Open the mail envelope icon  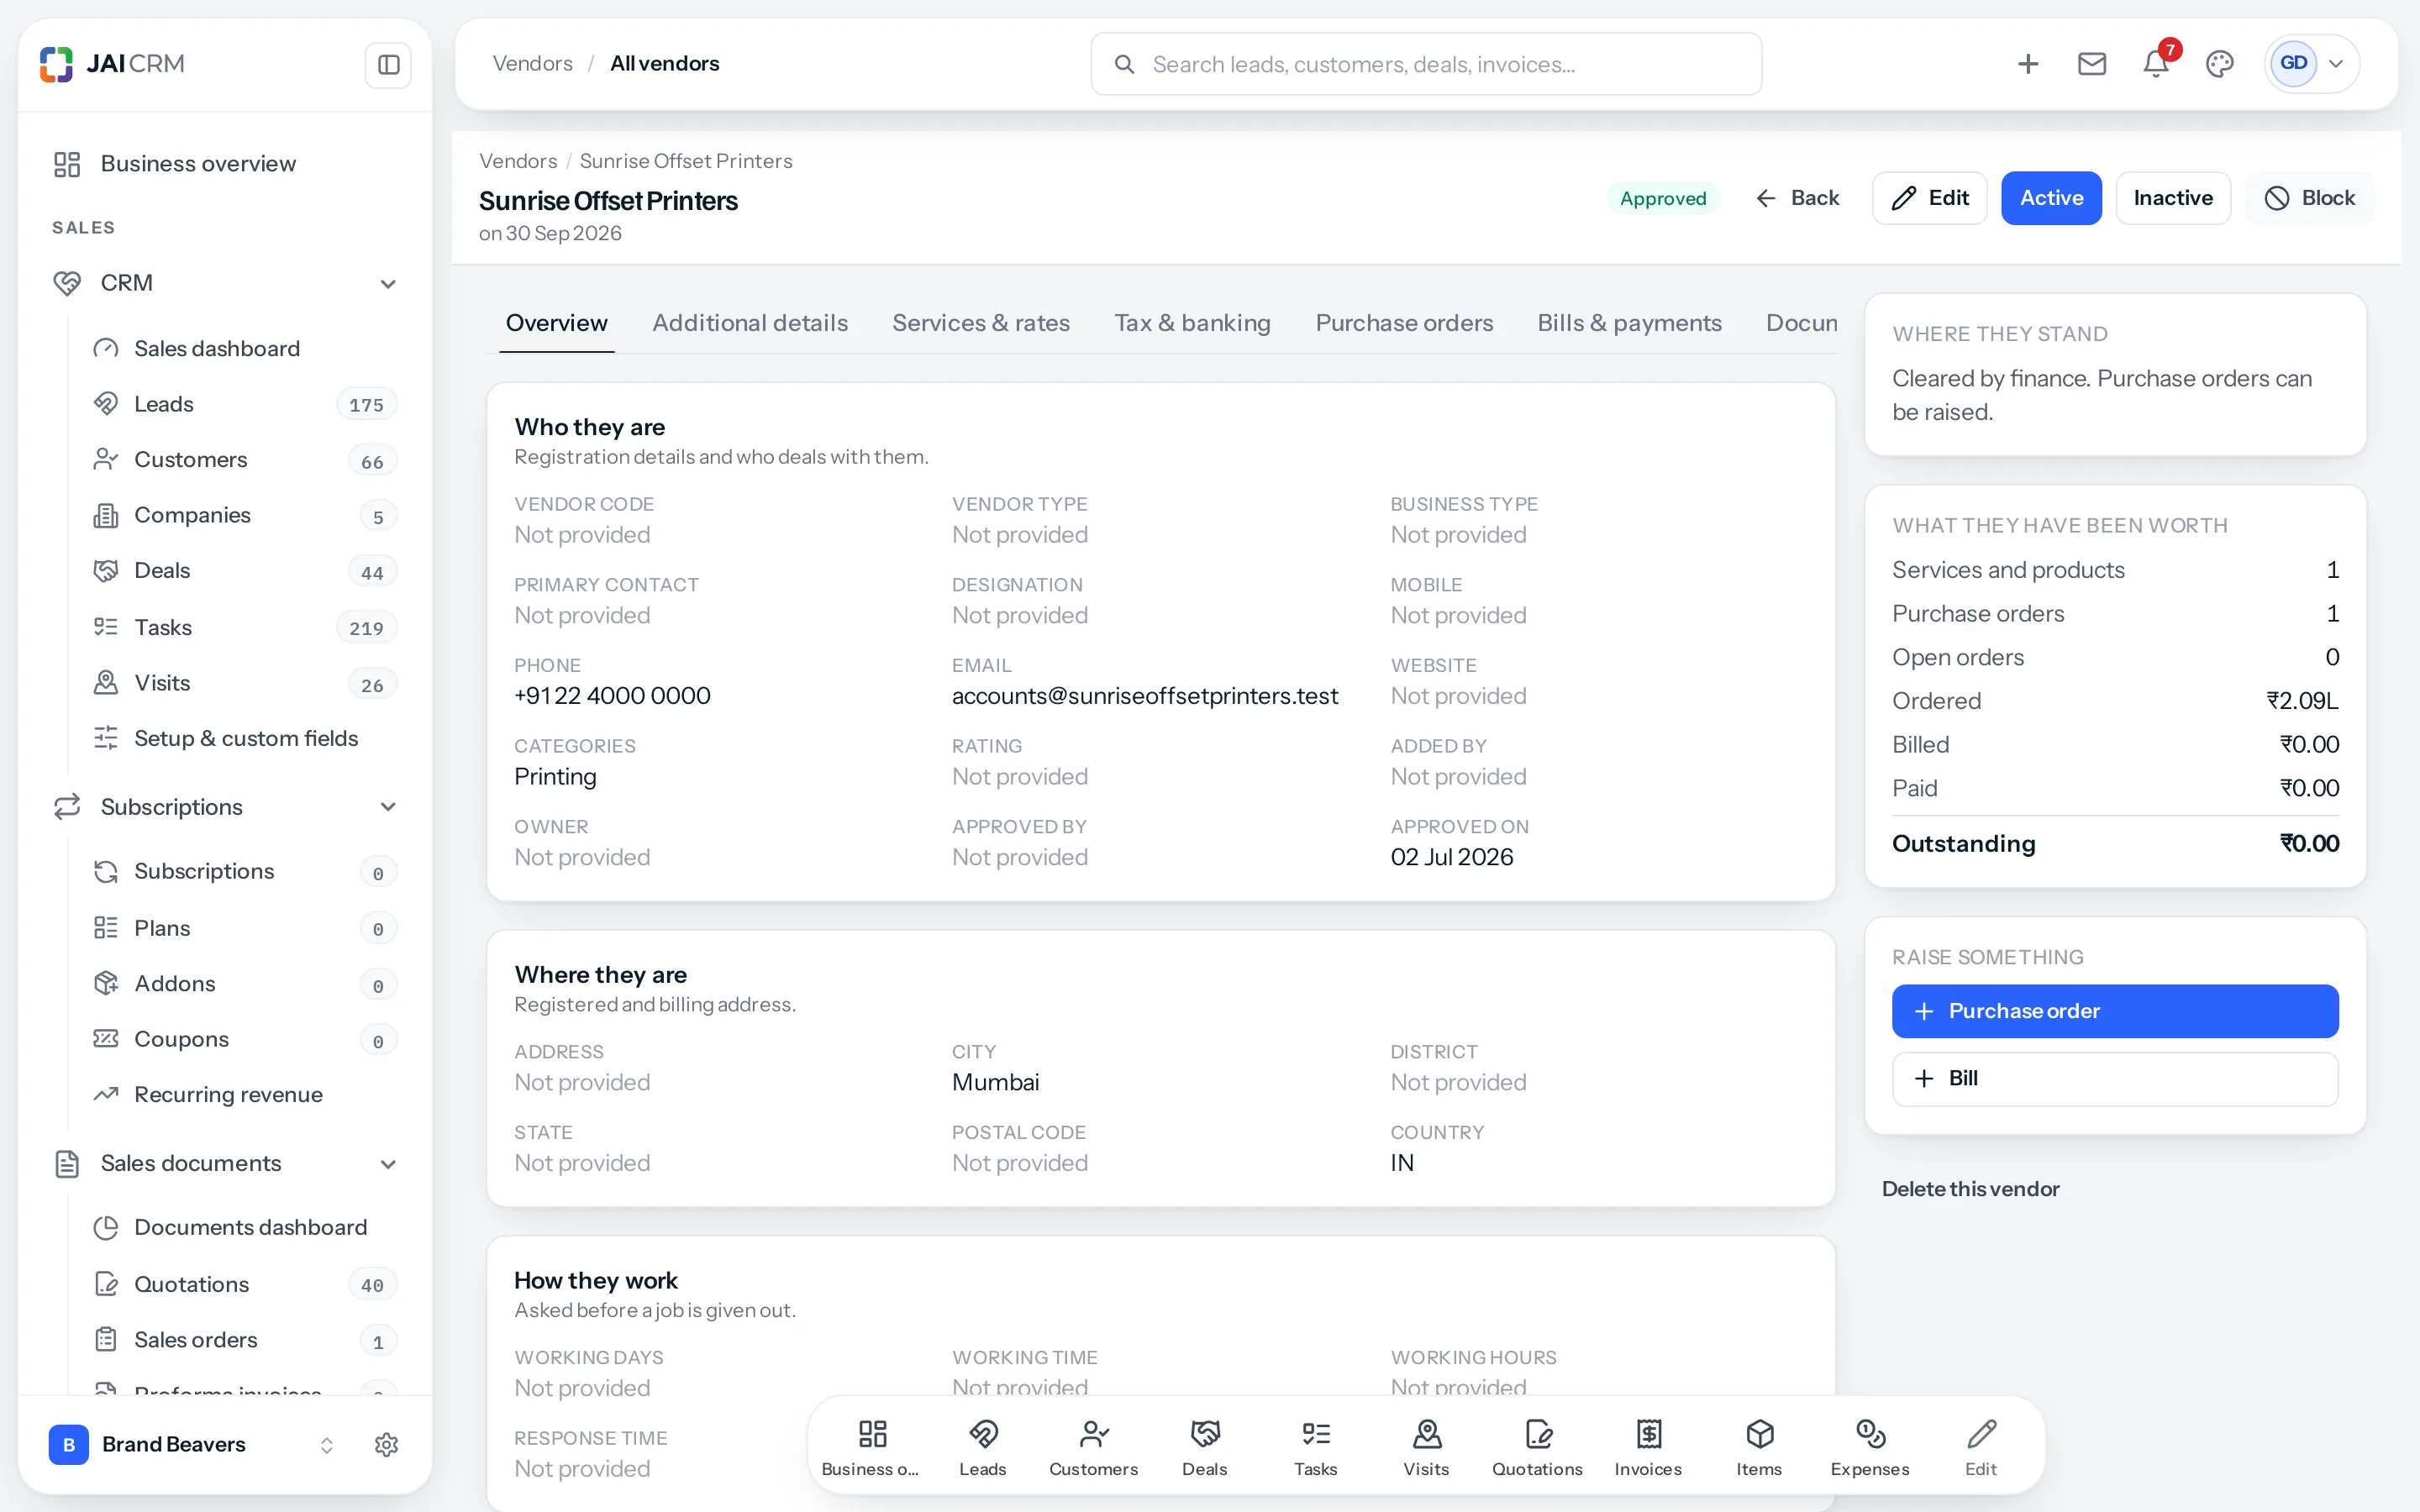[2092, 64]
